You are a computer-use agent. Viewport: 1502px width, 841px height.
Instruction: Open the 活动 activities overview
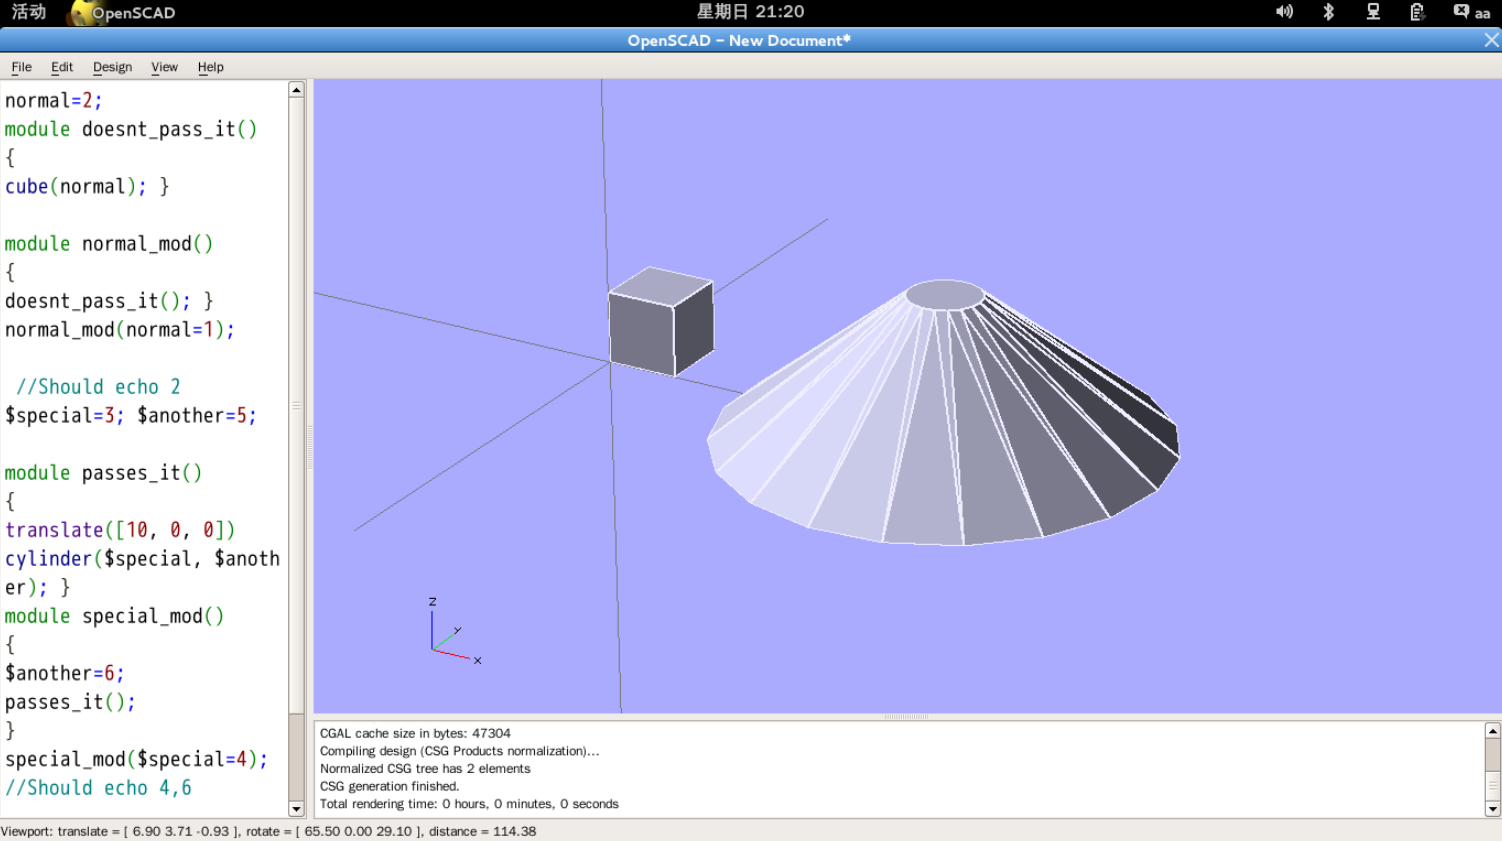tap(28, 12)
